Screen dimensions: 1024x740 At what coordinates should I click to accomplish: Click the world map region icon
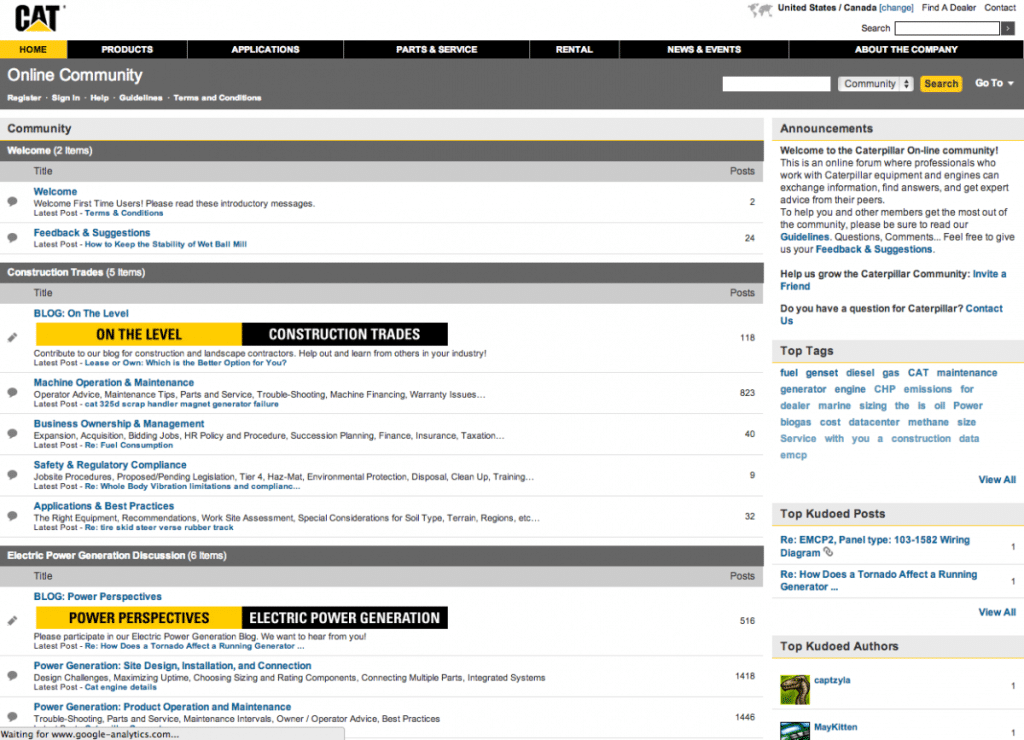click(x=760, y=10)
